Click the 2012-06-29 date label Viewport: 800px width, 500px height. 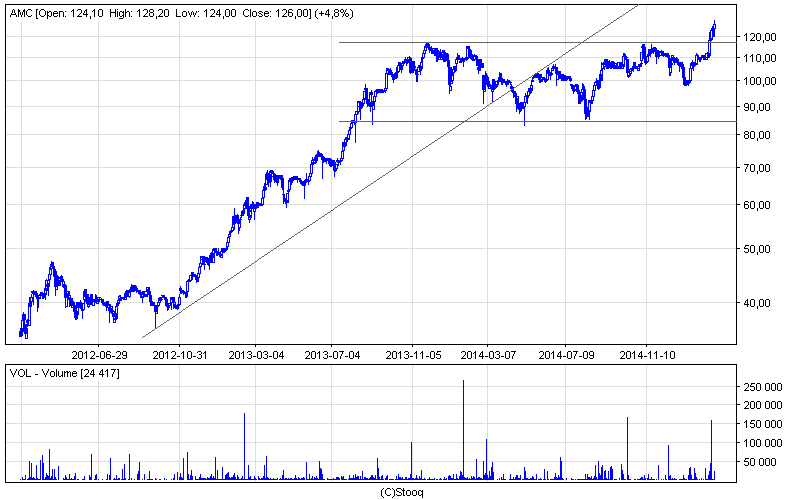(x=99, y=355)
